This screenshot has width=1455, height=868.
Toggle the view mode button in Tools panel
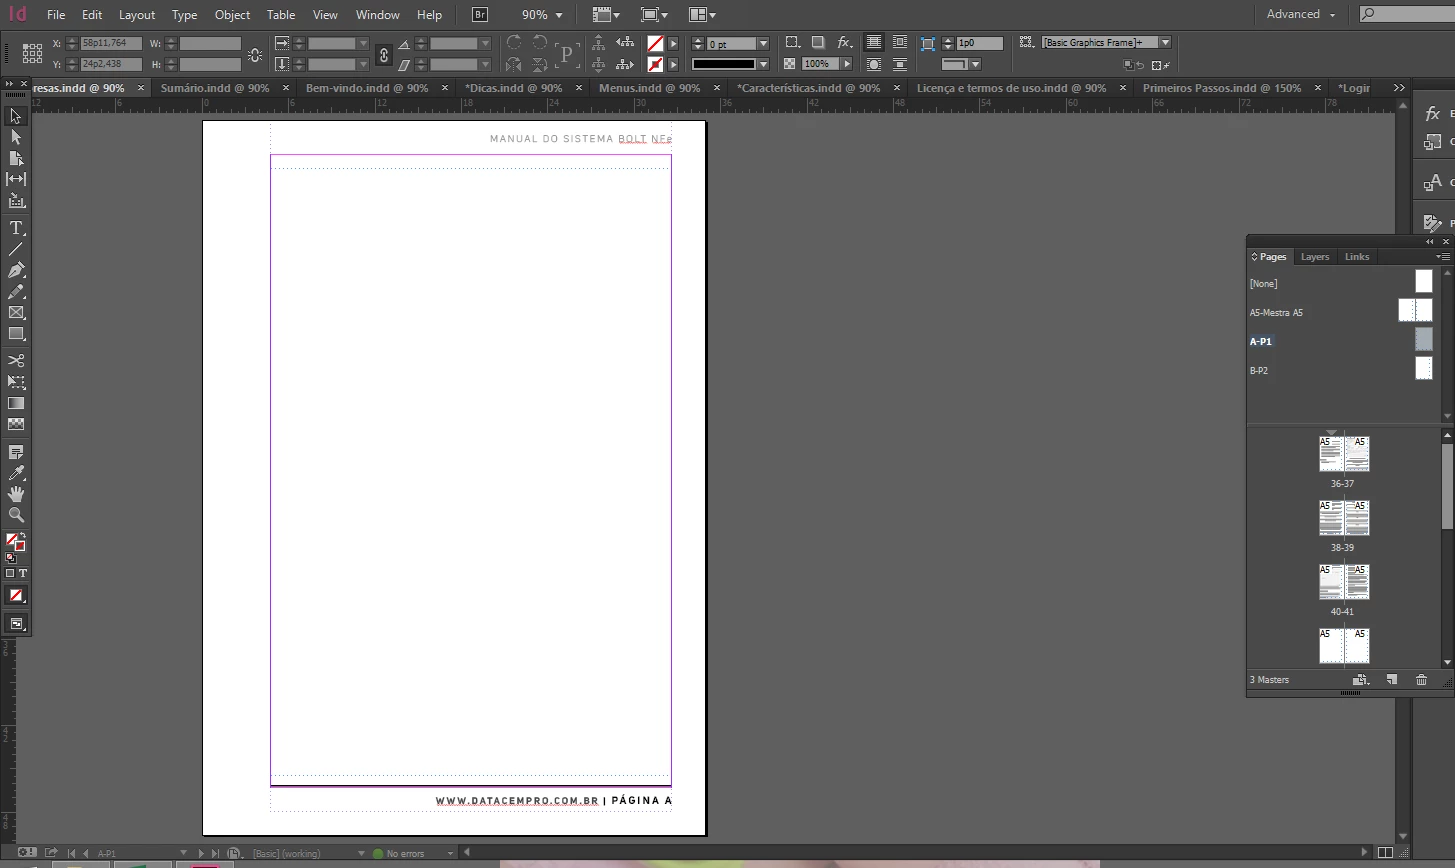tap(16, 624)
